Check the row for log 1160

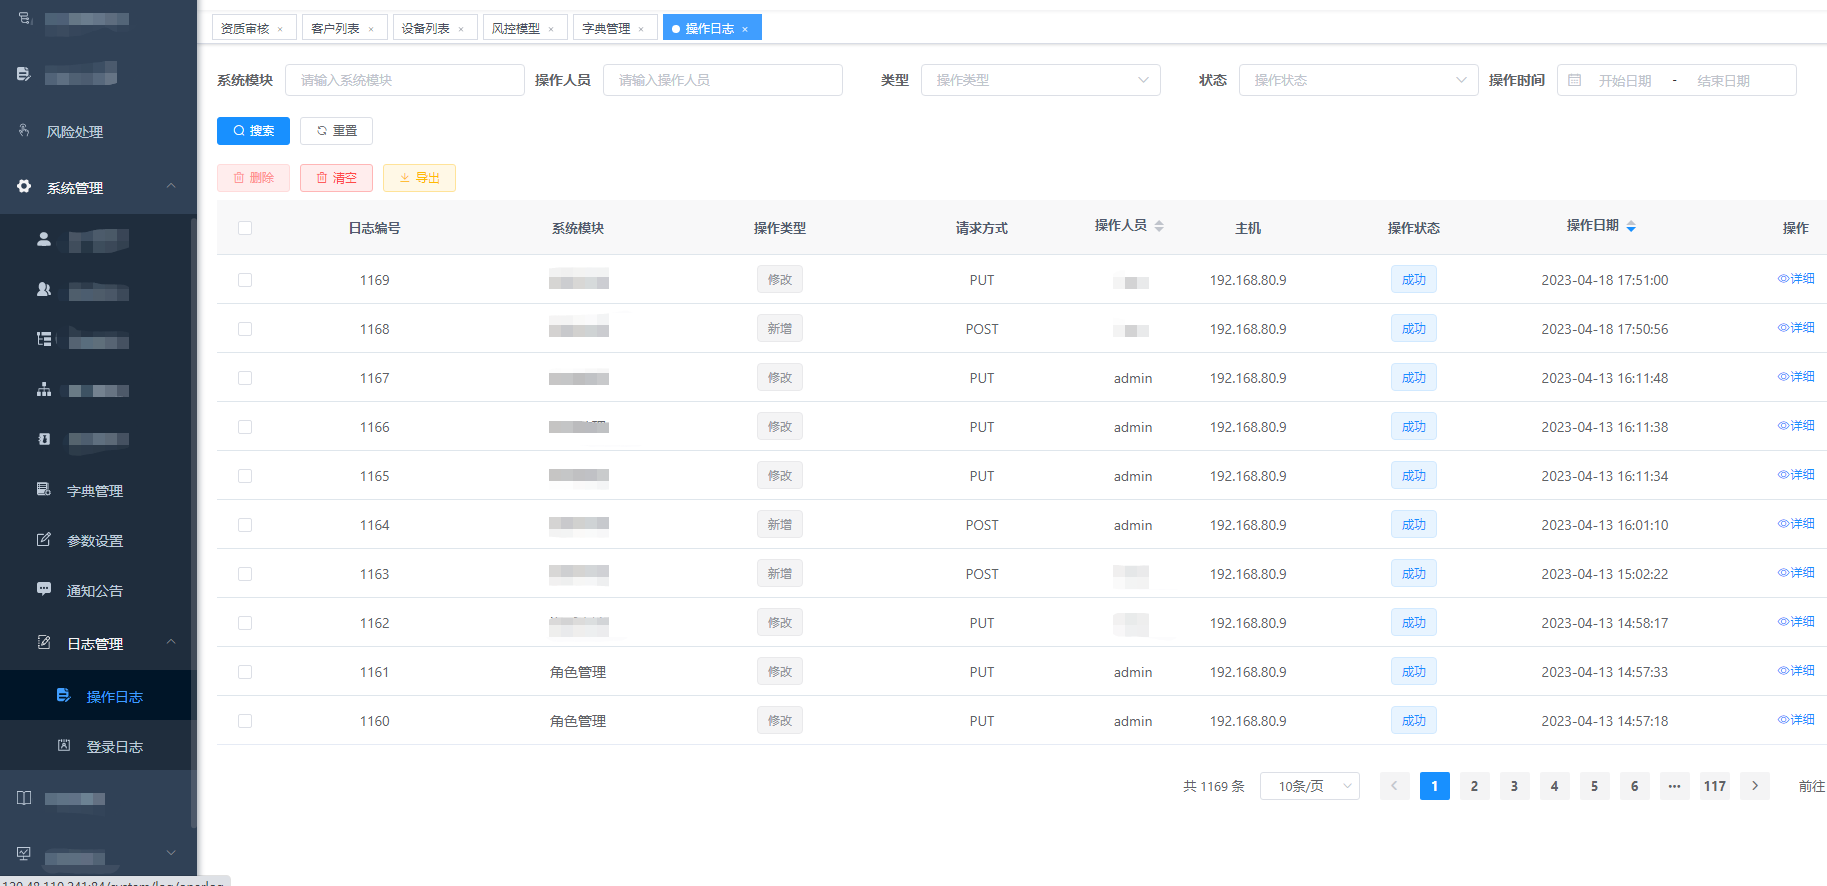pos(245,721)
